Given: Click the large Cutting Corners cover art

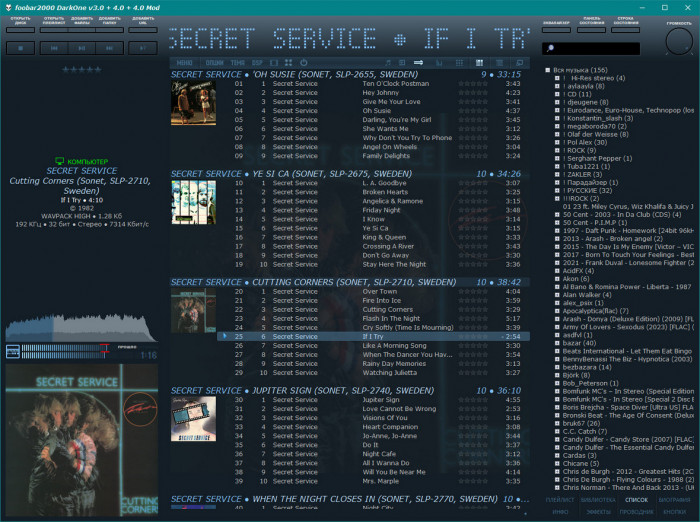Looking at the screenshot, I should point(82,440).
